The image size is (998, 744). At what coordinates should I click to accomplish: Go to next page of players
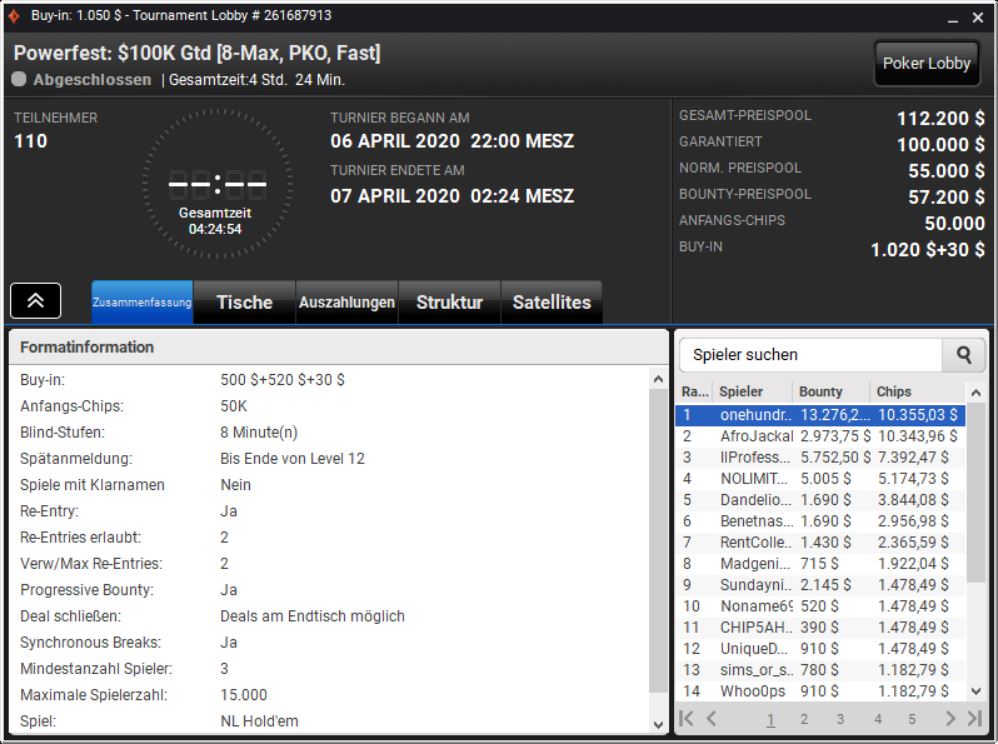(x=950, y=718)
